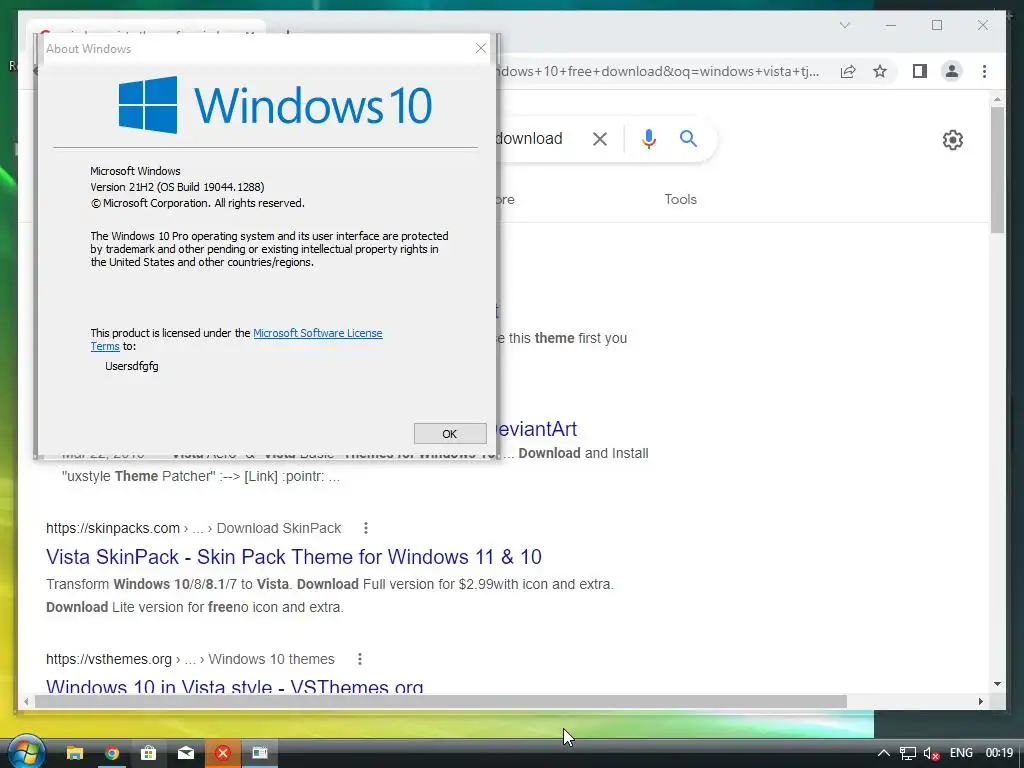Open Chrome's three-dot menu
Image resolution: width=1024 pixels, height=768 pixels.
984,71
